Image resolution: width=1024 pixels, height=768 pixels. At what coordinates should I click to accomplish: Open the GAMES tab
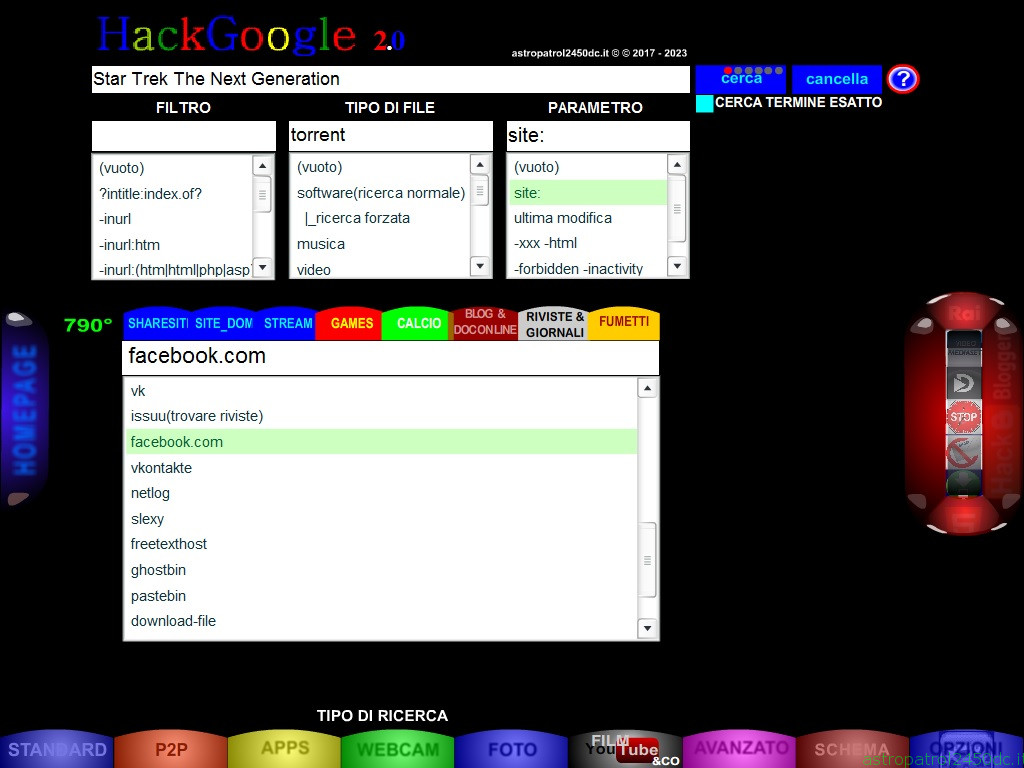click(x=351, y=323)
